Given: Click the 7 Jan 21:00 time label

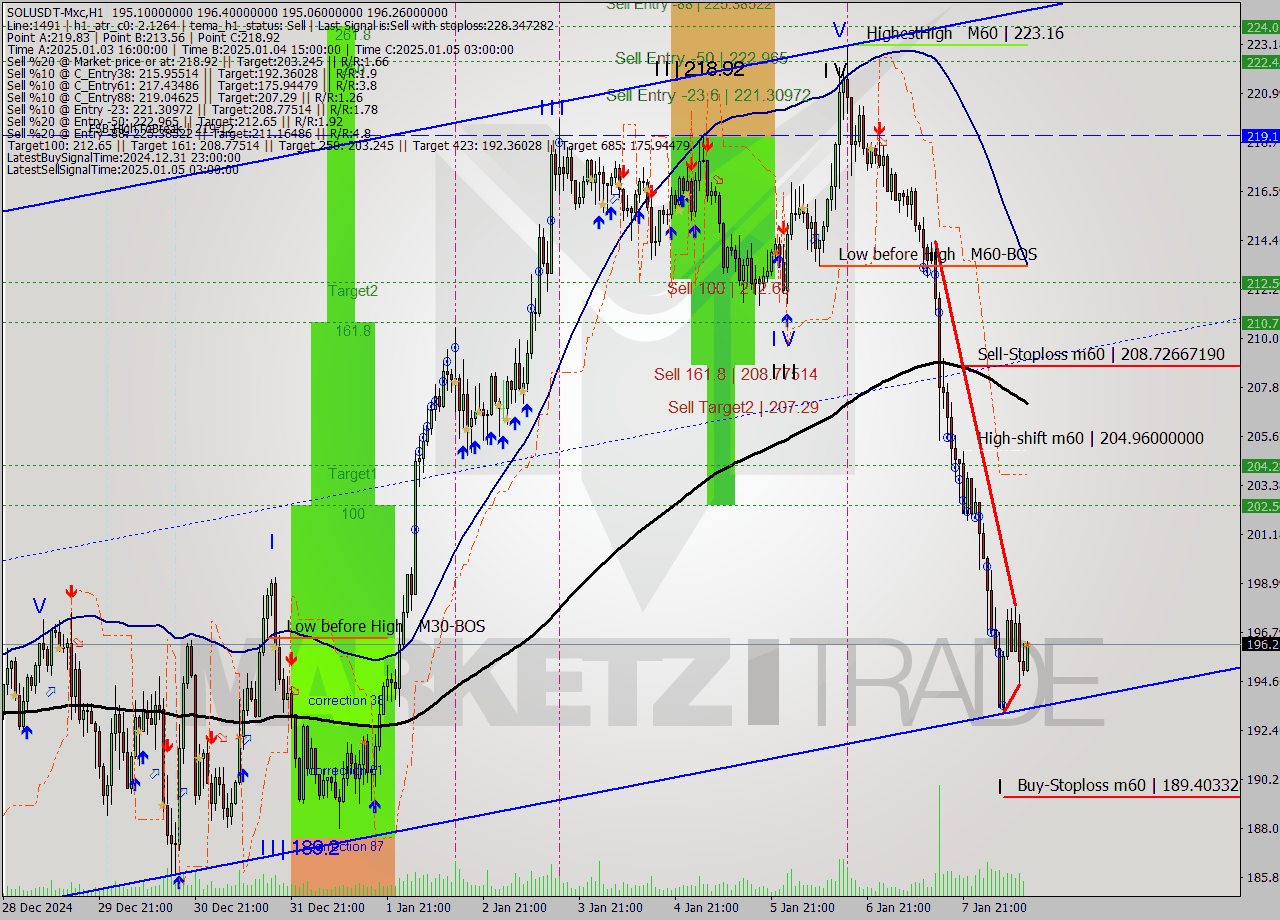Looking at the screenshot, I should 992,907.
